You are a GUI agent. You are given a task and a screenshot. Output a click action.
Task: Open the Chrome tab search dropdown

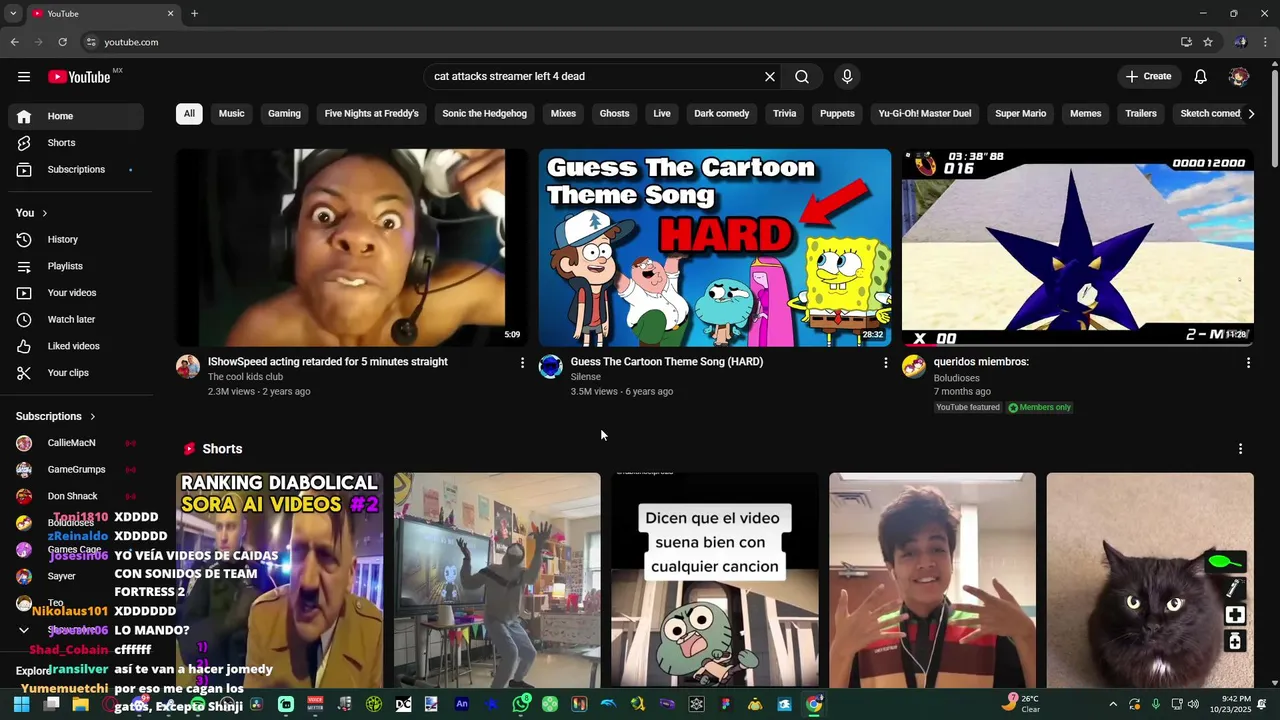13,13
